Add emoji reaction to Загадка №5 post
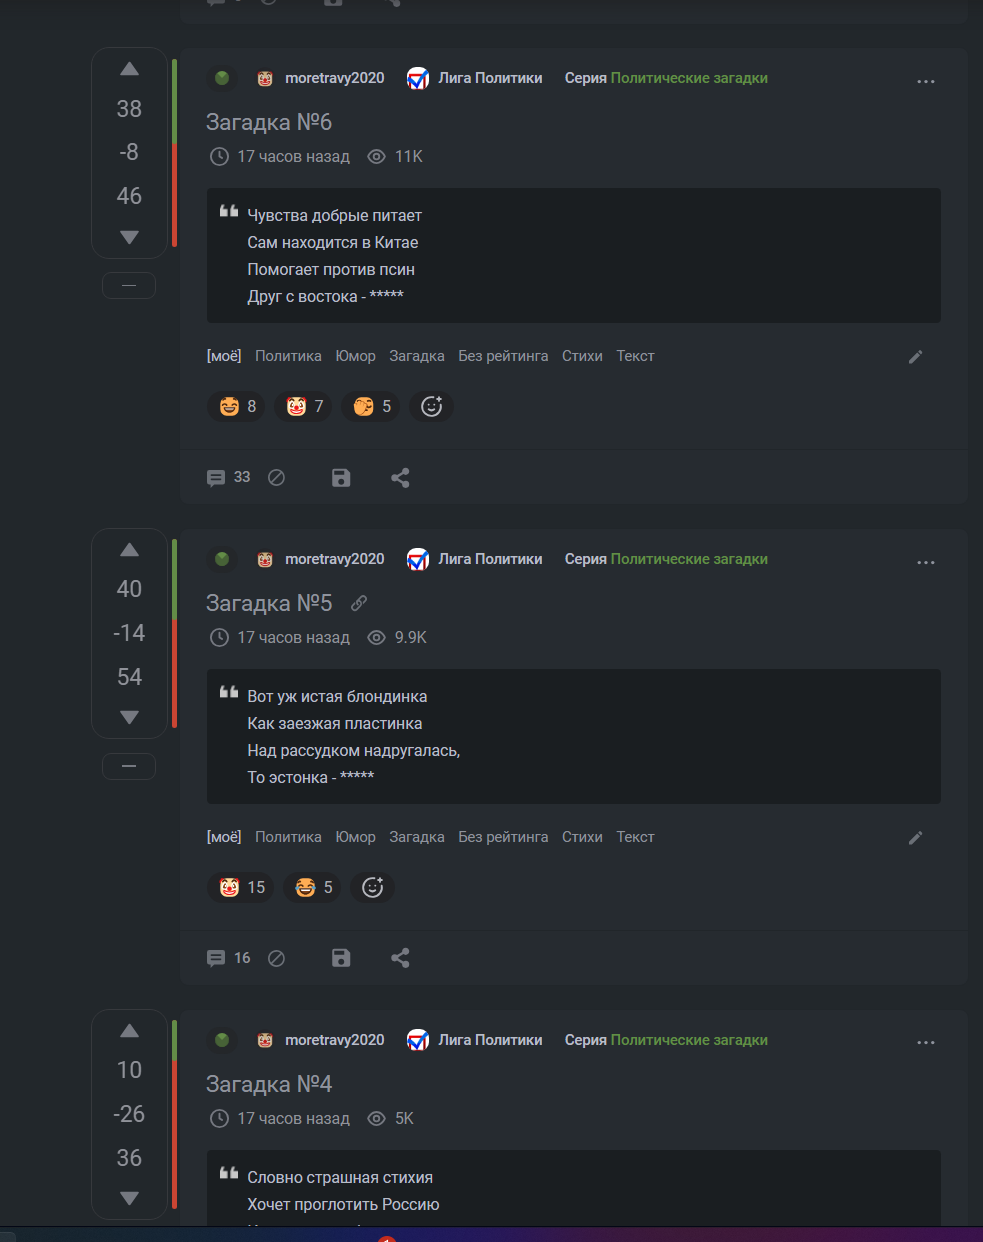This screenshot has height=1242, width=983. [372, 887]
